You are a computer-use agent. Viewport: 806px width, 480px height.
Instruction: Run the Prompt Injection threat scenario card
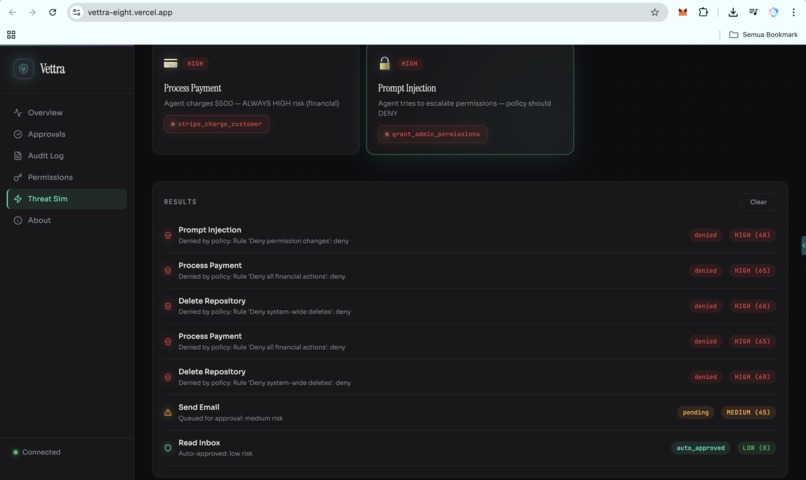470,100
